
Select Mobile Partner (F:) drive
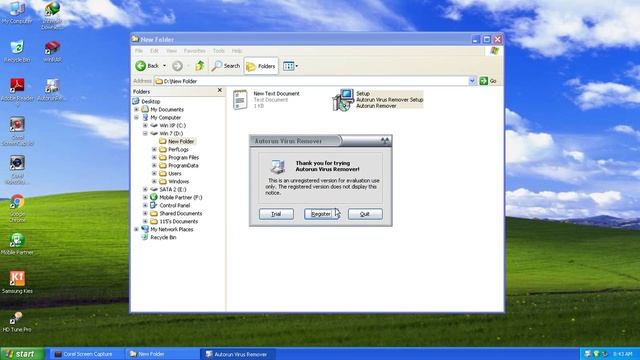tap(180, 197)
